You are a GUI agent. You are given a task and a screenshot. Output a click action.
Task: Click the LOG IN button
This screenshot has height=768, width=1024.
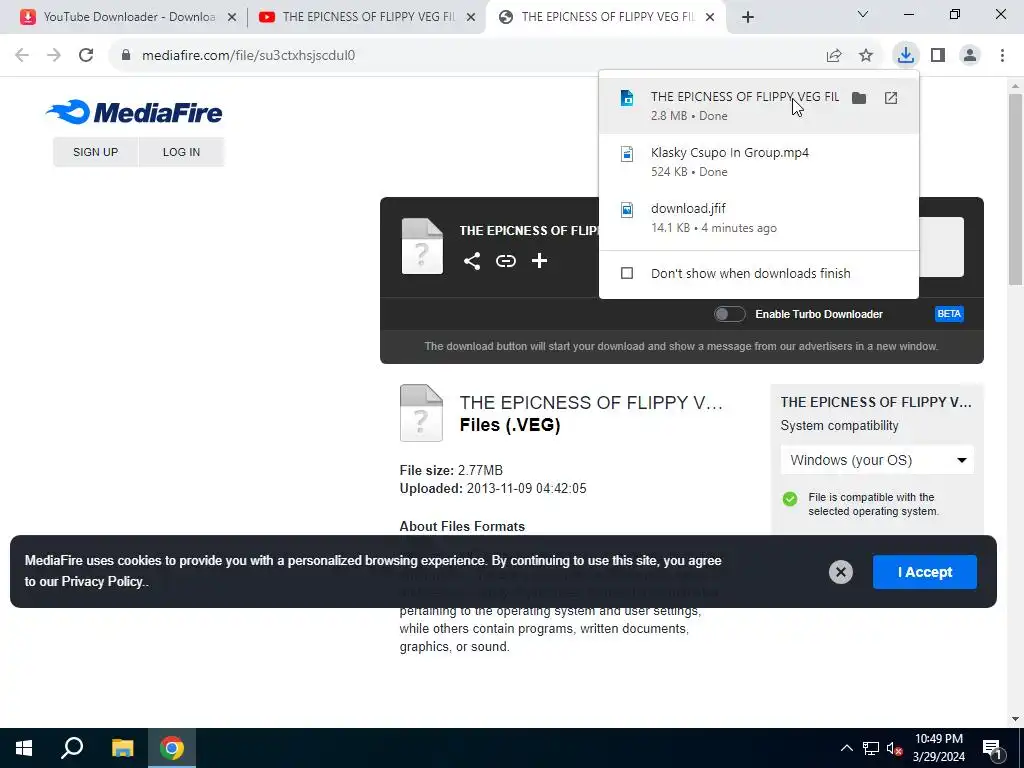point(182,152)
